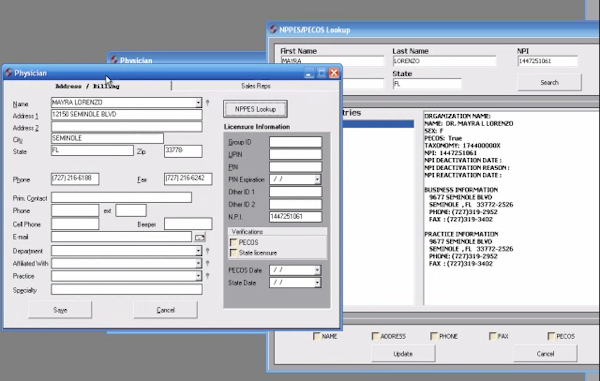Open the PECOS Date dropdown
The image size is (600, 381).
(317, 270)
